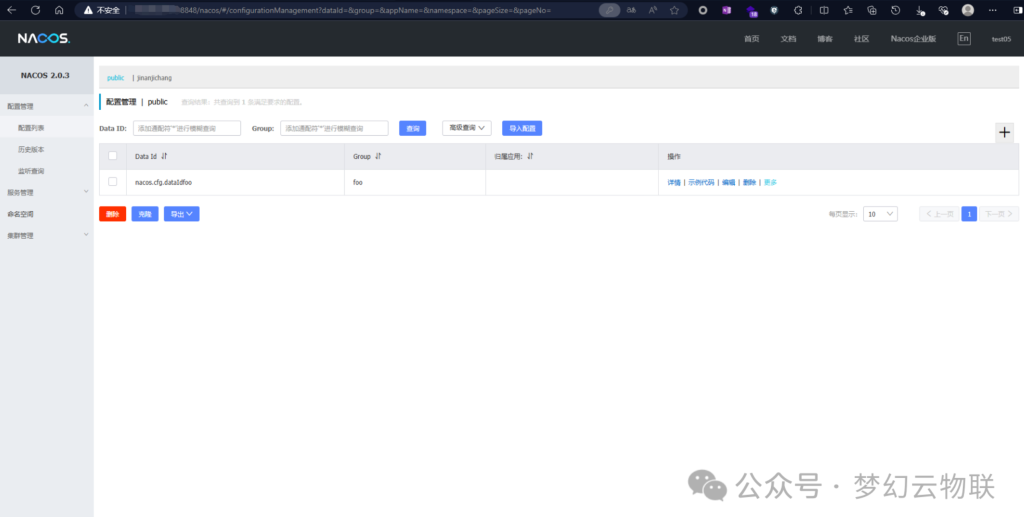1024x517 pixels.
Task: Click the blue 查询 search button
Action: tap(413, 128)
